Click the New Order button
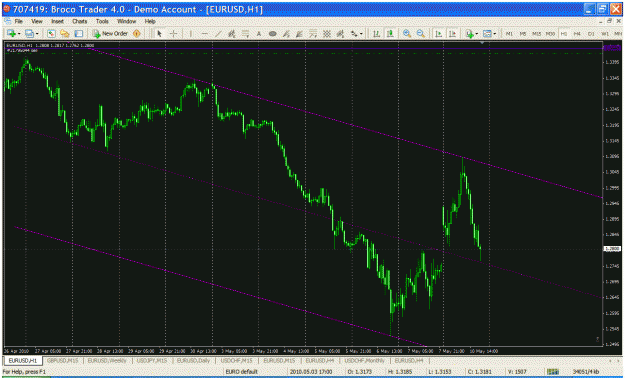The image size is (625, 378). [x=110, y=33]
